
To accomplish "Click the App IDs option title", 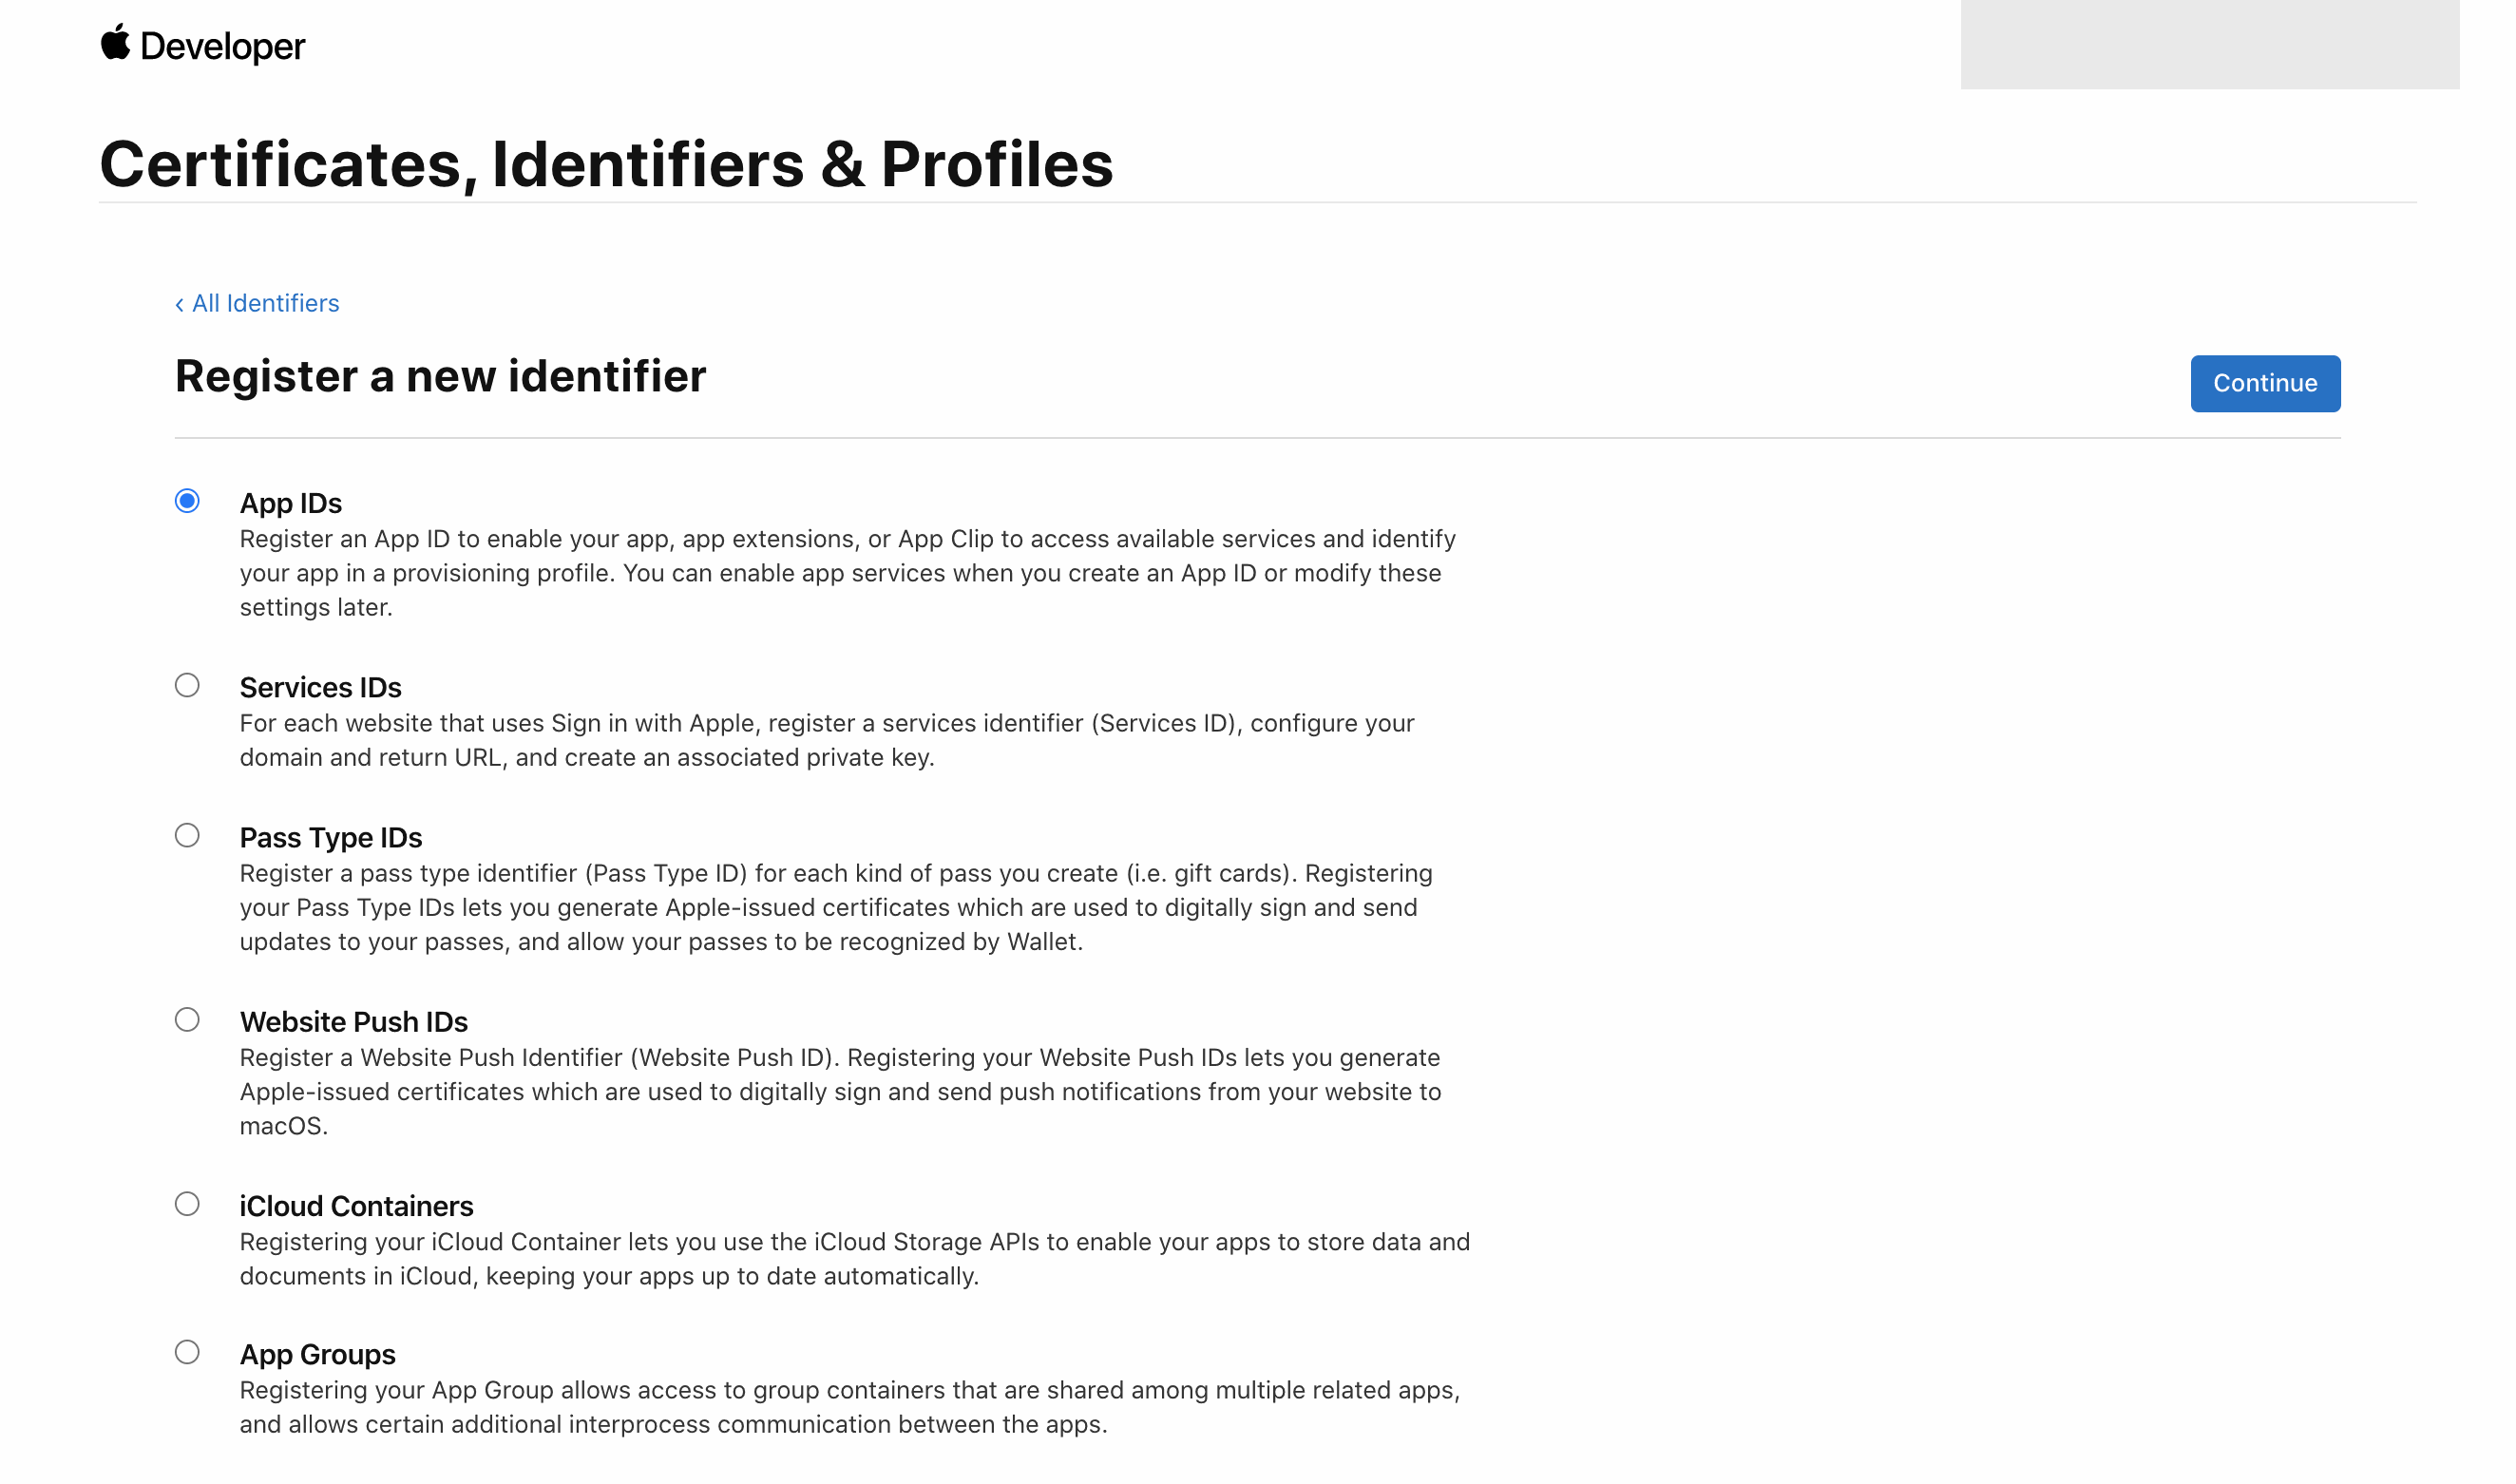I will tap(290, 503).
